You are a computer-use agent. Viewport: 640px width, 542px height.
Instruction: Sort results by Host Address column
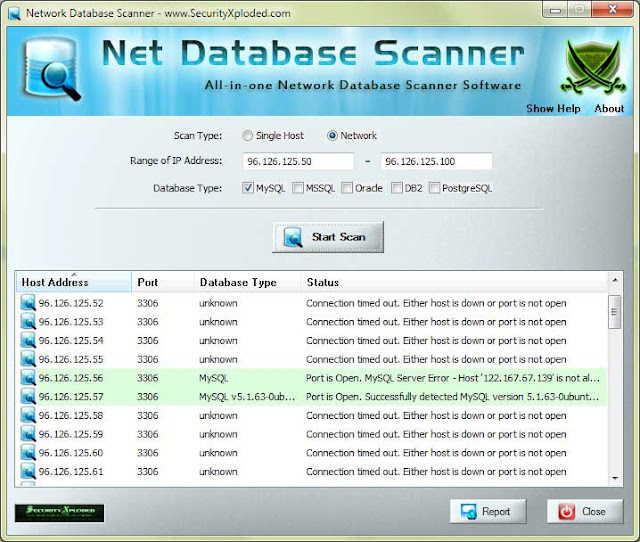pos(74,282)
